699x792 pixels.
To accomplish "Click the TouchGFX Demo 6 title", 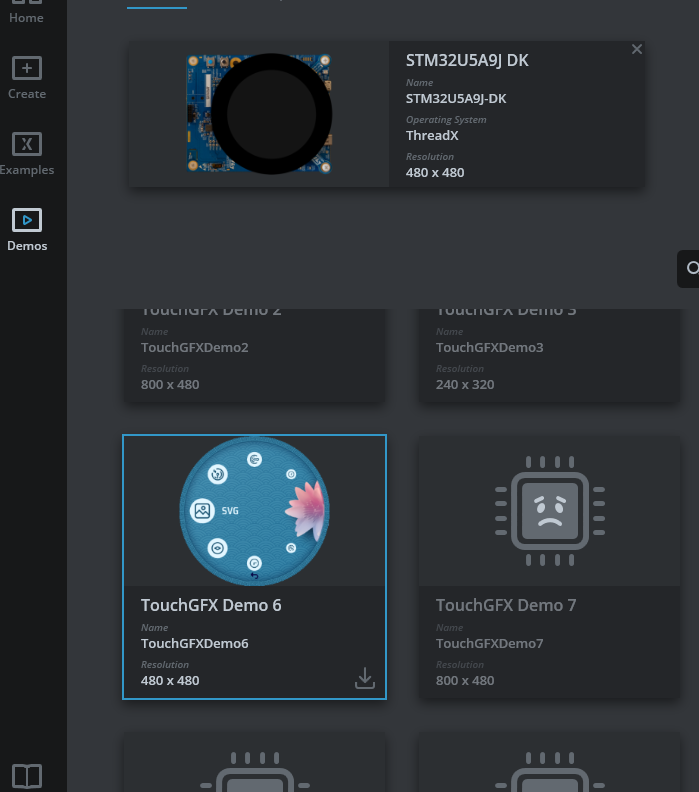I will (x=211, y=605).
